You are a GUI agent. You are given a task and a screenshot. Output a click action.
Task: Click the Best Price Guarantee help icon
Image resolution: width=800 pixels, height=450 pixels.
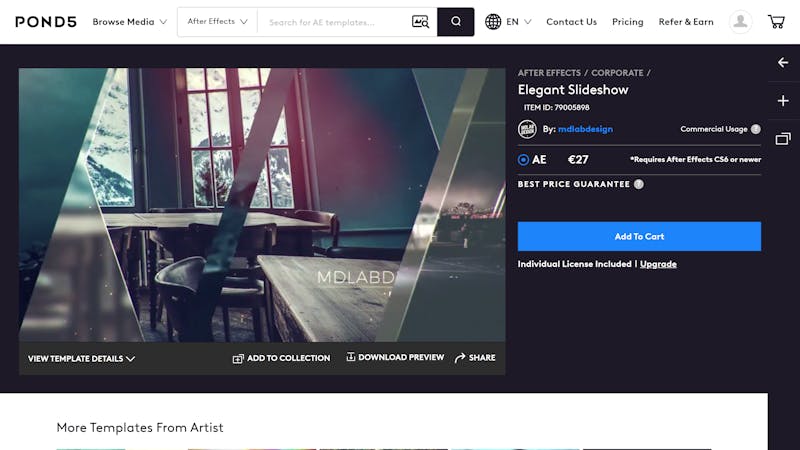639,184
